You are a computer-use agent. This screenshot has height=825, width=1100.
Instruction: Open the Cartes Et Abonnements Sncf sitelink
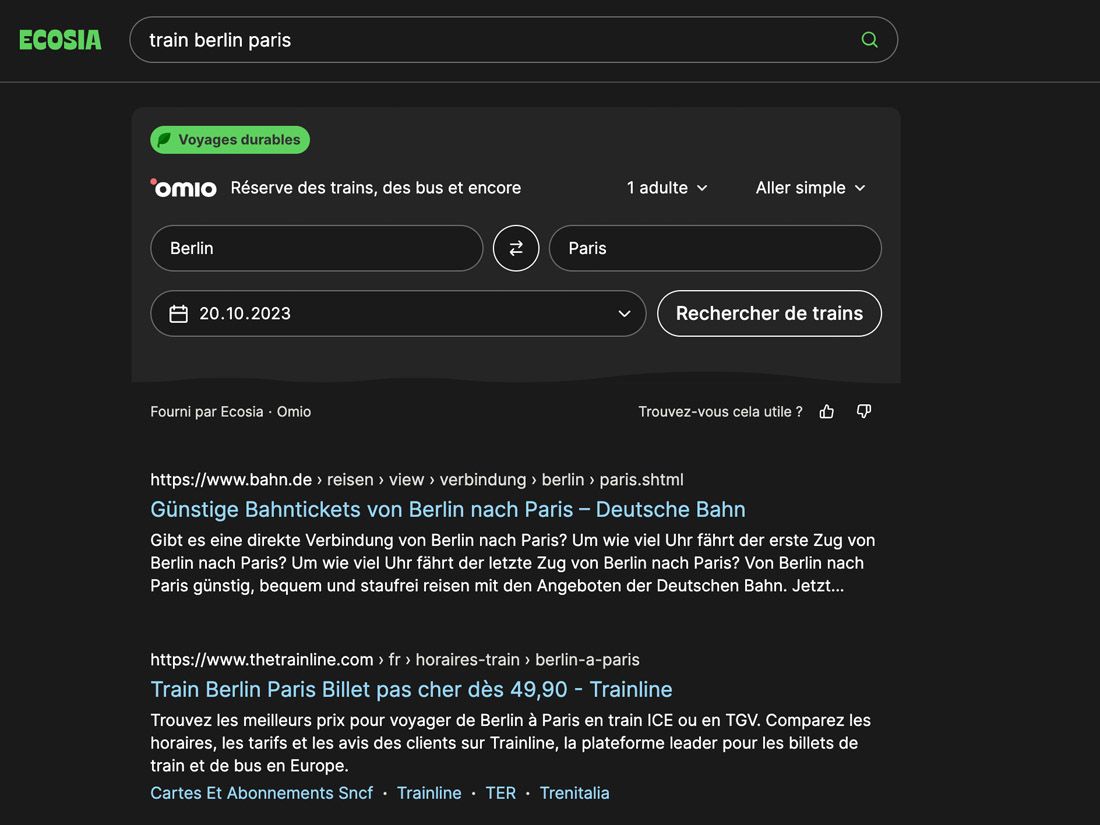(x=262, y=793)
